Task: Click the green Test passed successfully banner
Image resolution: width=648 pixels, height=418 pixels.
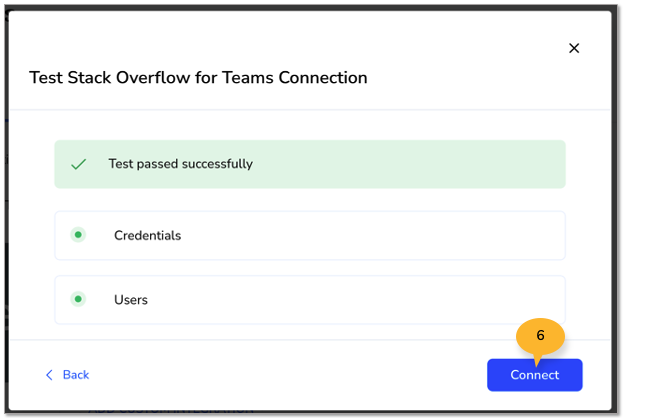Action: (x=310, y=164)
